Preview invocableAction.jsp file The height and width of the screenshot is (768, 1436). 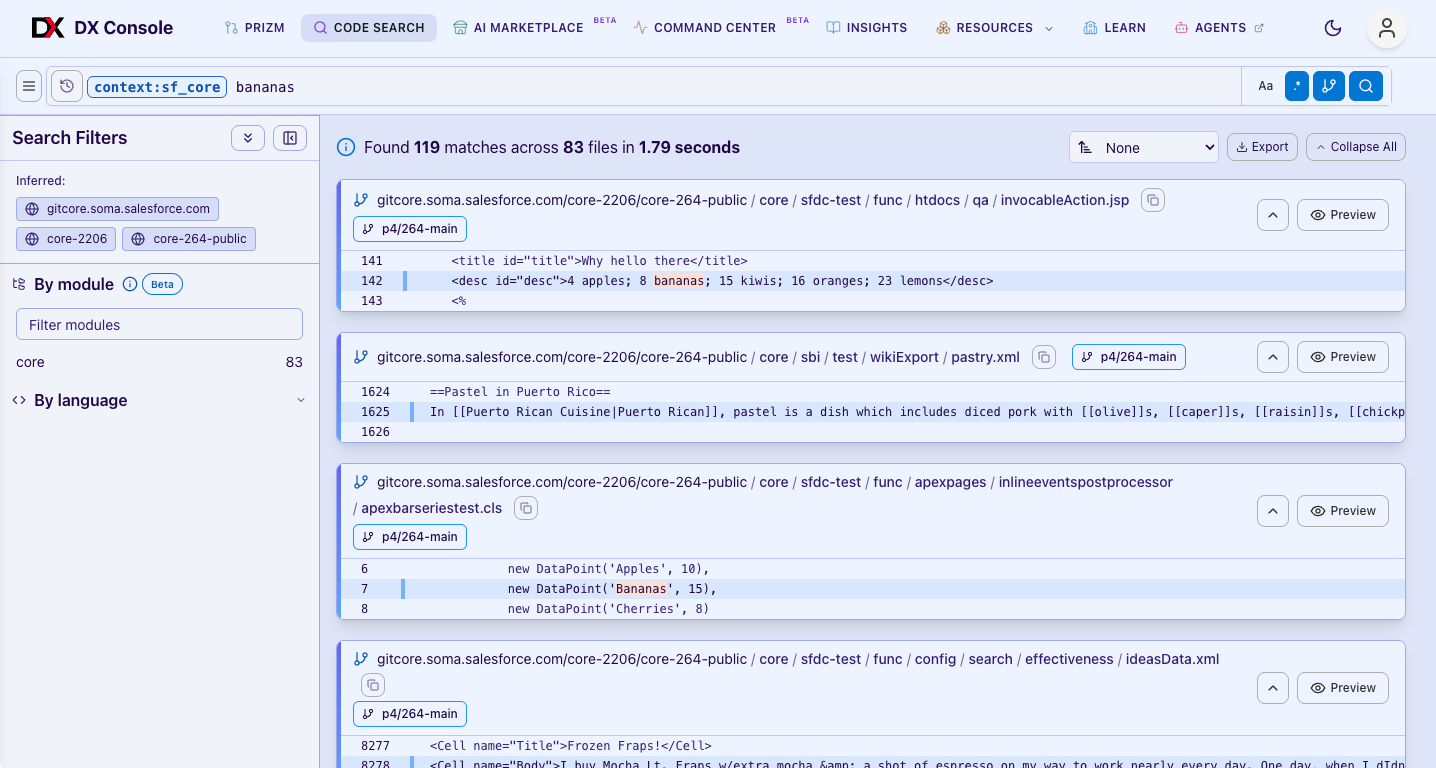pyautogui.click(x=1343, y=215)
